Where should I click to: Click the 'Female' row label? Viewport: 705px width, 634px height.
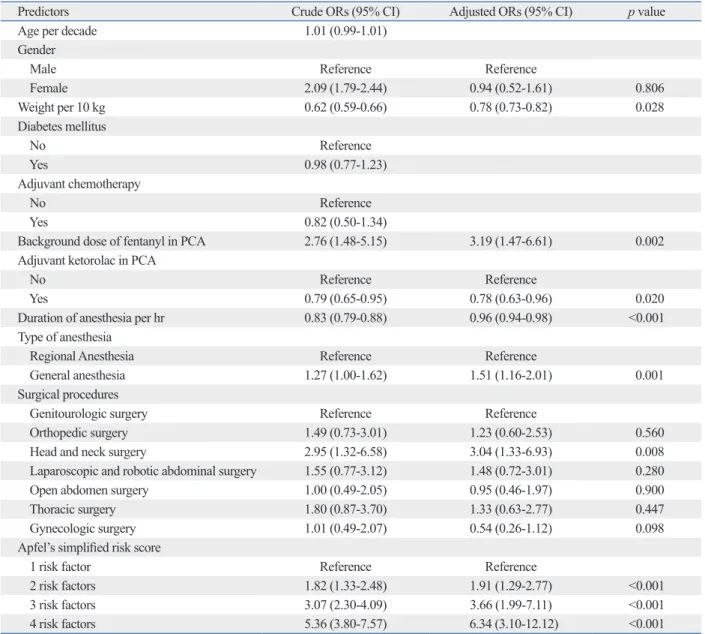tap(49, 88)
